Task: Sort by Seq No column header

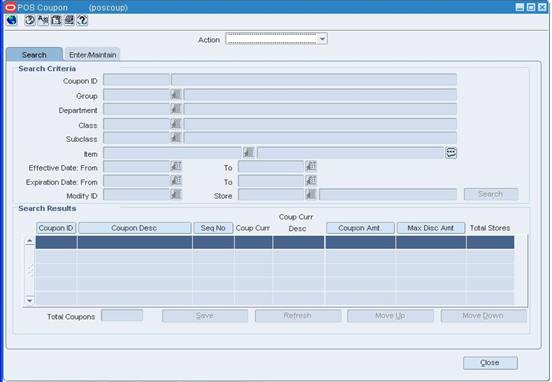Action: (213, 228)
